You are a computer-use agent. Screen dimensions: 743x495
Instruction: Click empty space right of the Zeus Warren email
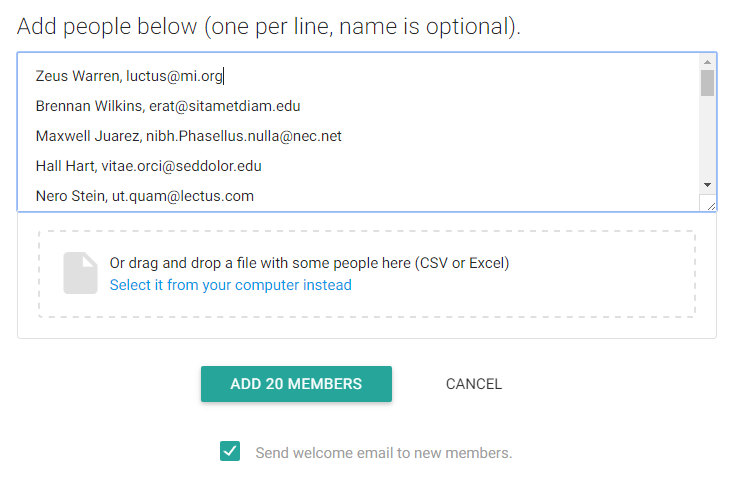point(450,76)
